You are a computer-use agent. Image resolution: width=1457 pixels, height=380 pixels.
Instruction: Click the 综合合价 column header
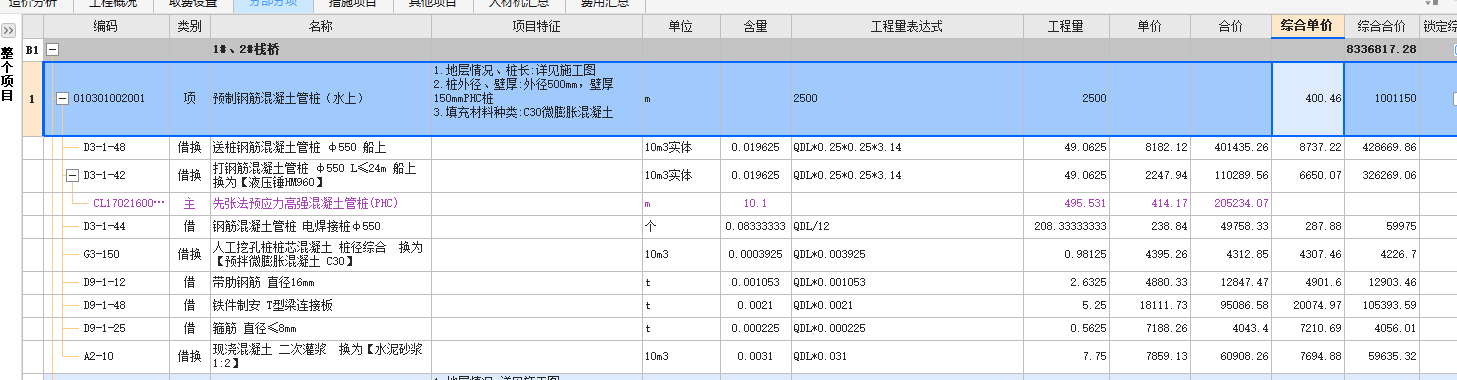coord(1381,27)
